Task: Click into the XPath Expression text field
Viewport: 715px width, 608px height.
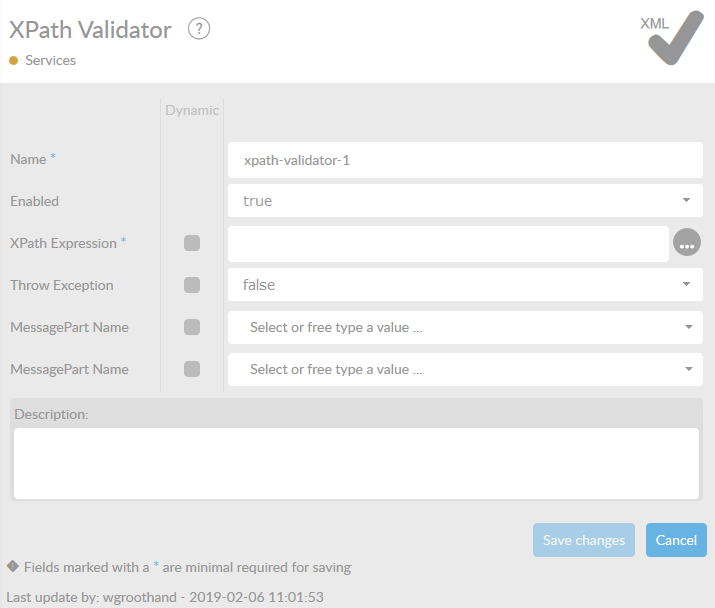Action: pos(448,243)
